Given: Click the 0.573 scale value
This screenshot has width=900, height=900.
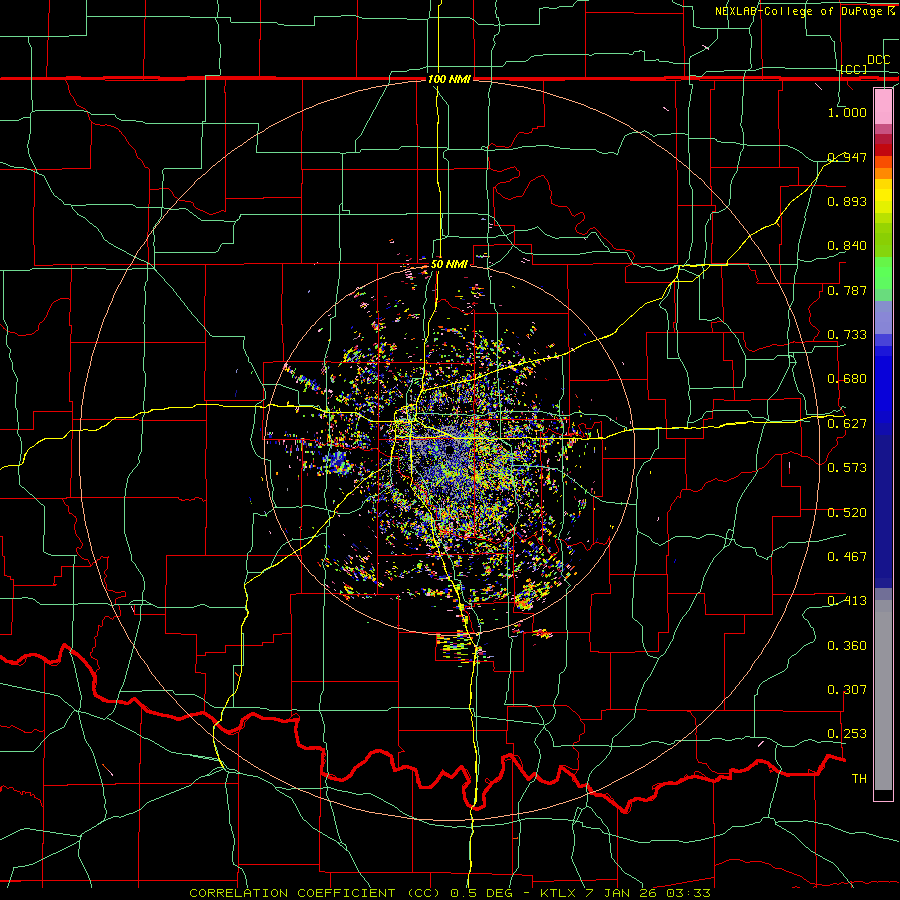Looking at the screenshot, I should coord(847,468).
